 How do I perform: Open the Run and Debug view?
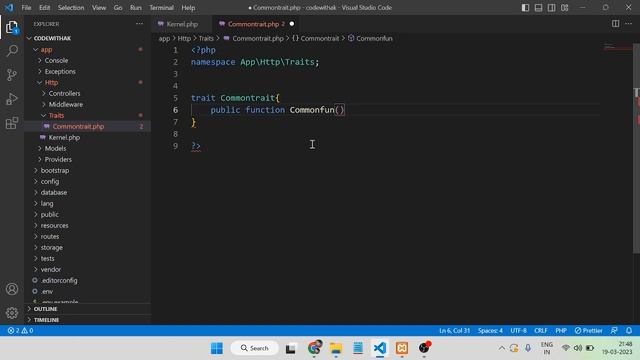point(12,99)
